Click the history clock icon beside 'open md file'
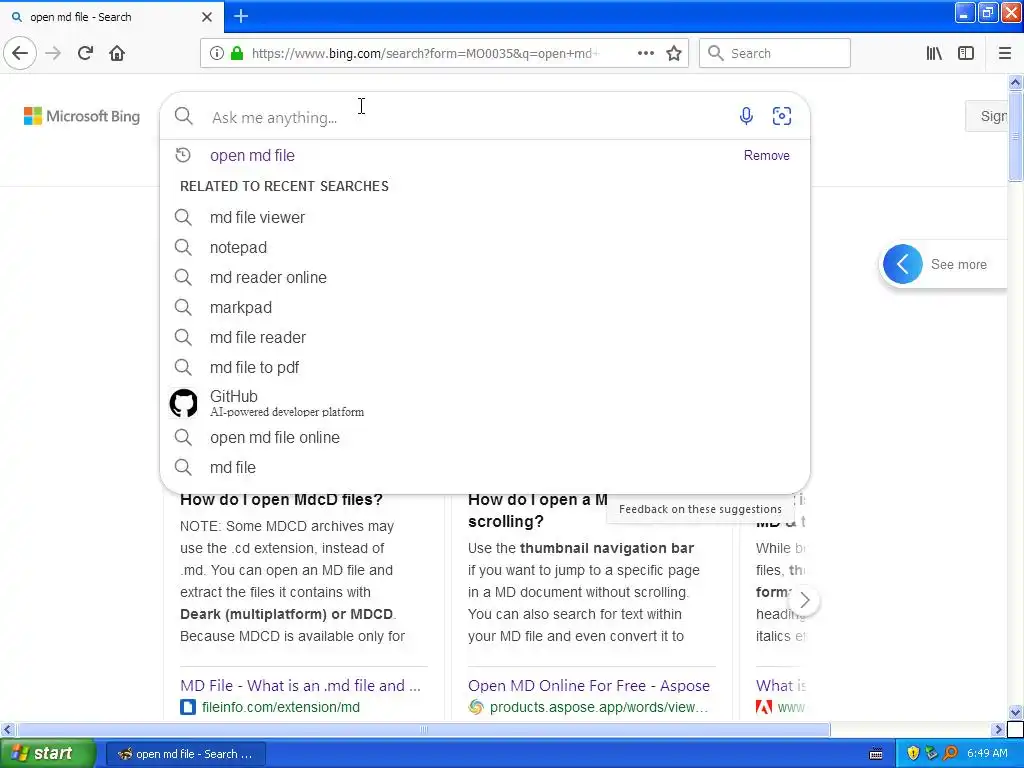Screen dimensions: 1024x768 183,155
